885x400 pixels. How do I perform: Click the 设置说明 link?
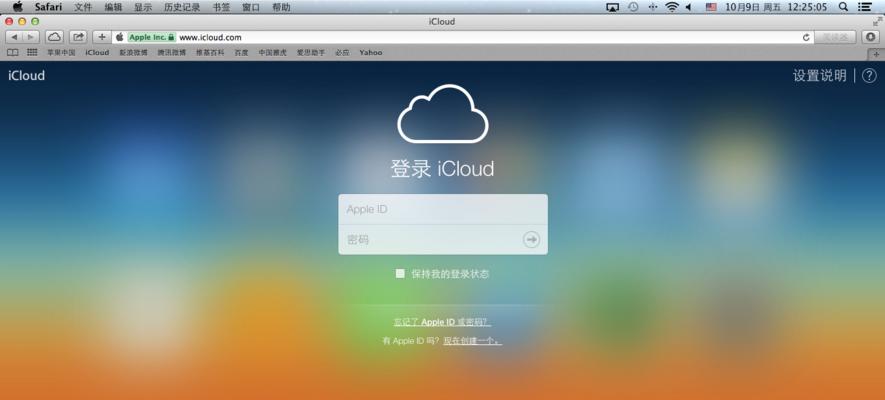tap(820, 76)
